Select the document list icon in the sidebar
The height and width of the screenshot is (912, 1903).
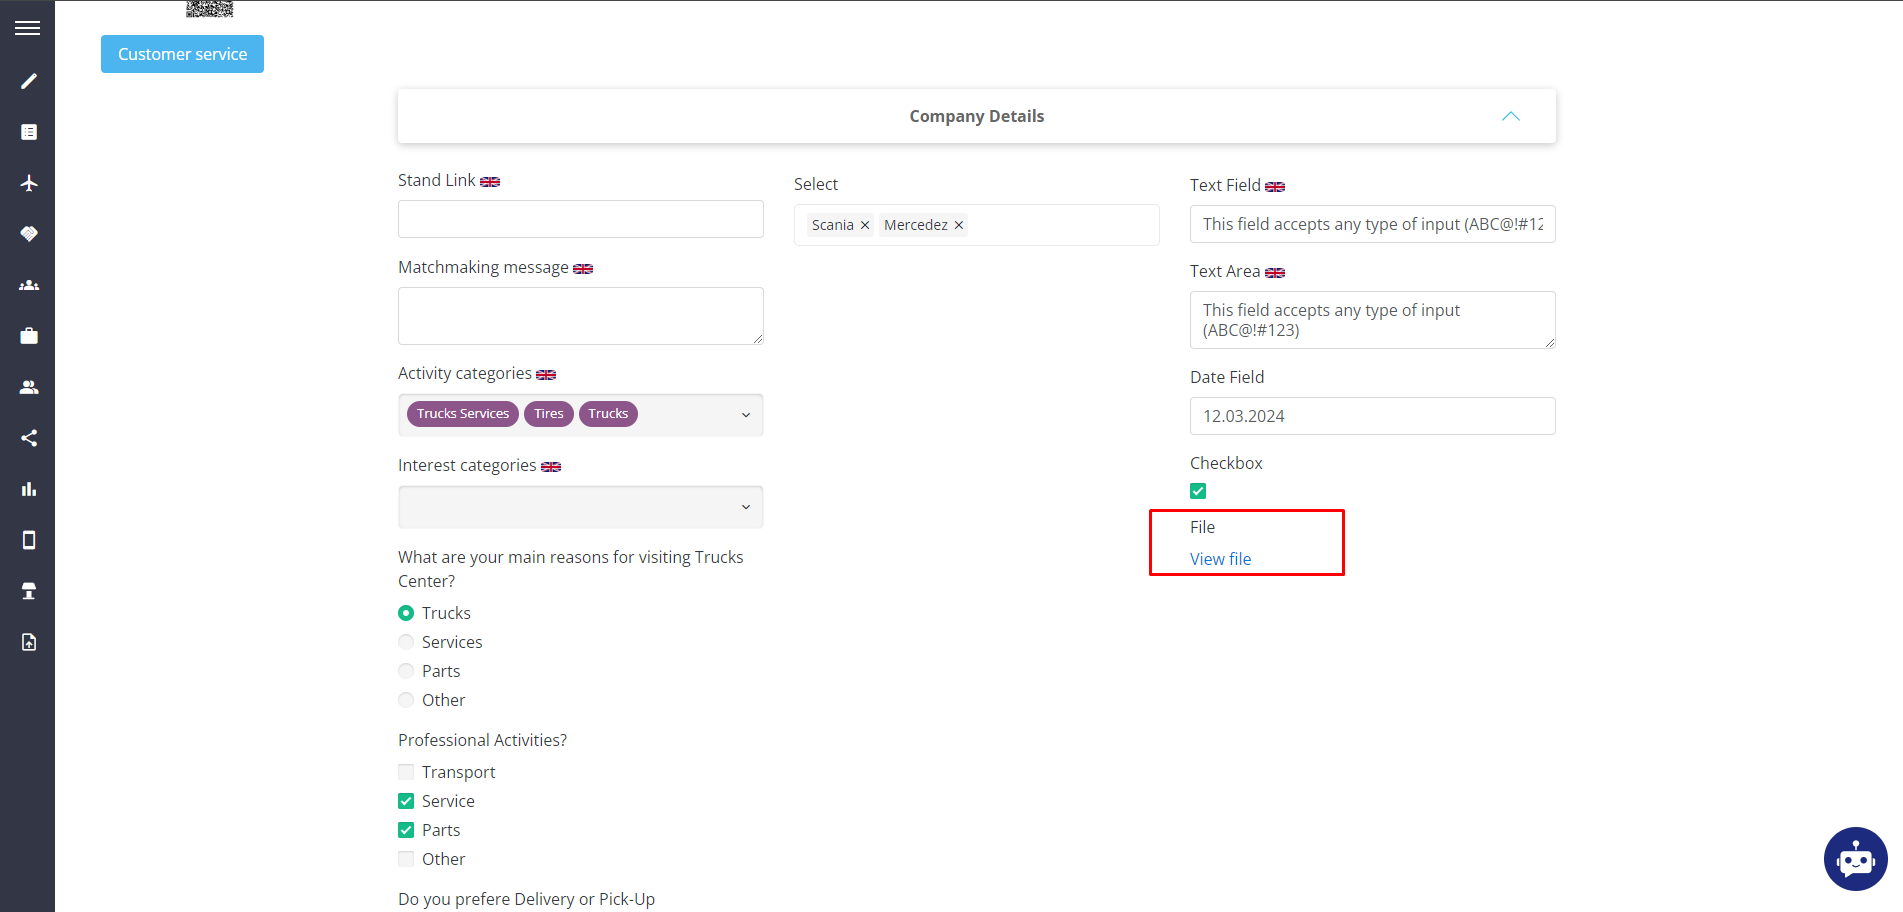[28, 131]
